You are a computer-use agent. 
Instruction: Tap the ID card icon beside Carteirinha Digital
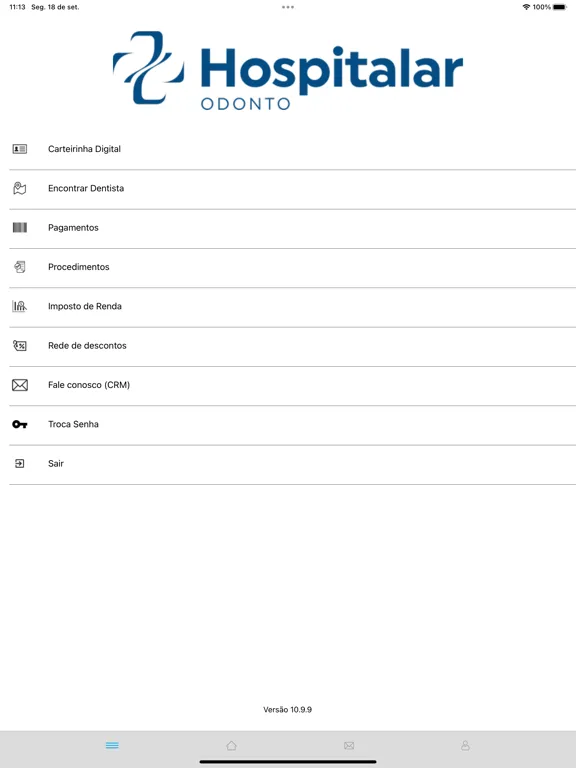pos(20,149)
